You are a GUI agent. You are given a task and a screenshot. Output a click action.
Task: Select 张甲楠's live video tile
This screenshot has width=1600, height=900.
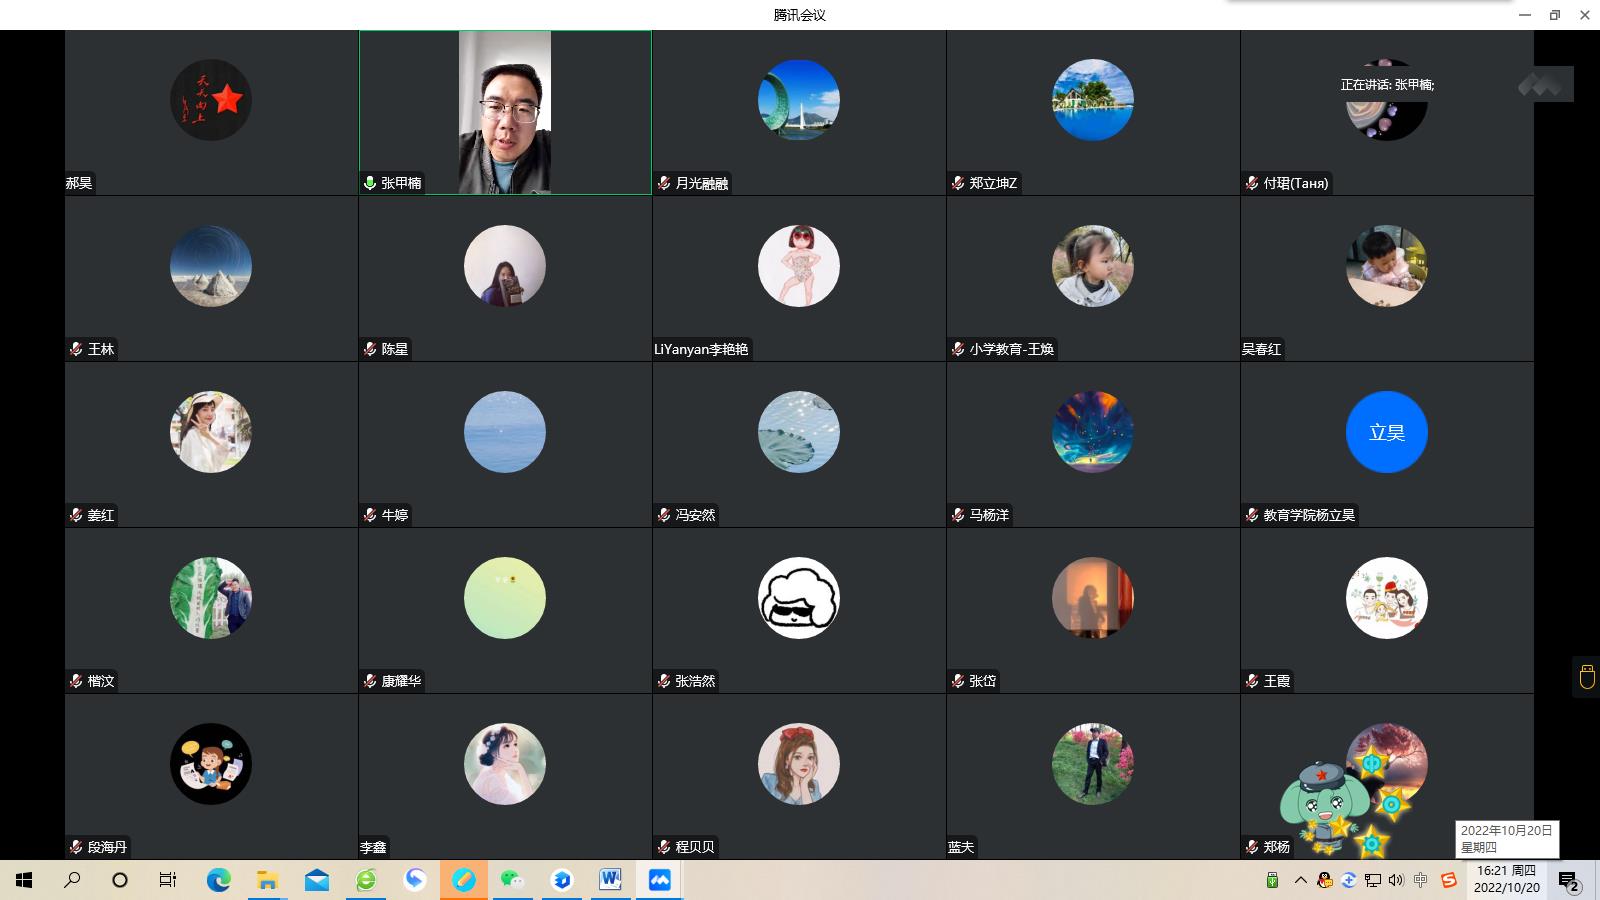click(505, 112)
